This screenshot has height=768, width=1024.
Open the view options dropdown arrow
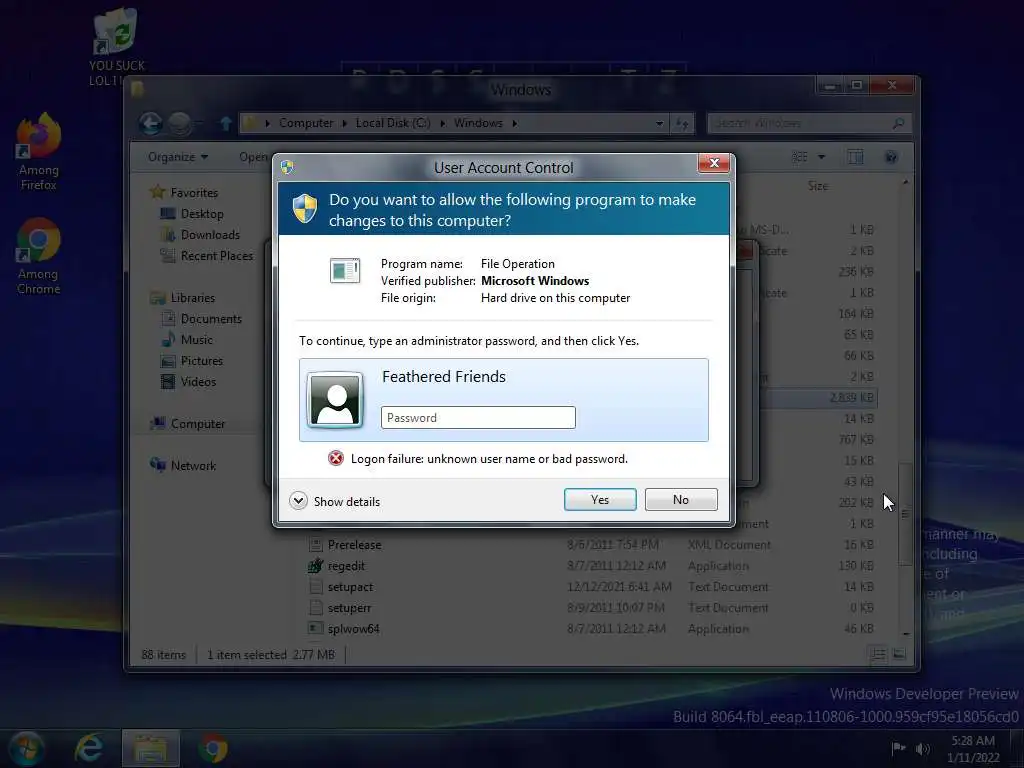822,157
